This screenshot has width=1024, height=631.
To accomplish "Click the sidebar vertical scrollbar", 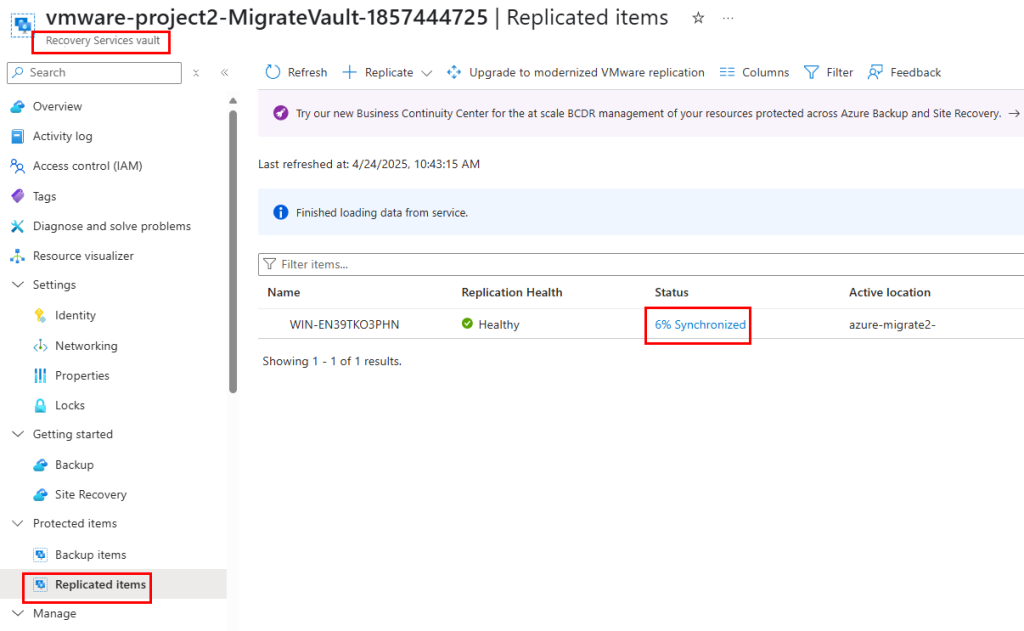I will (x=233, y=251).
